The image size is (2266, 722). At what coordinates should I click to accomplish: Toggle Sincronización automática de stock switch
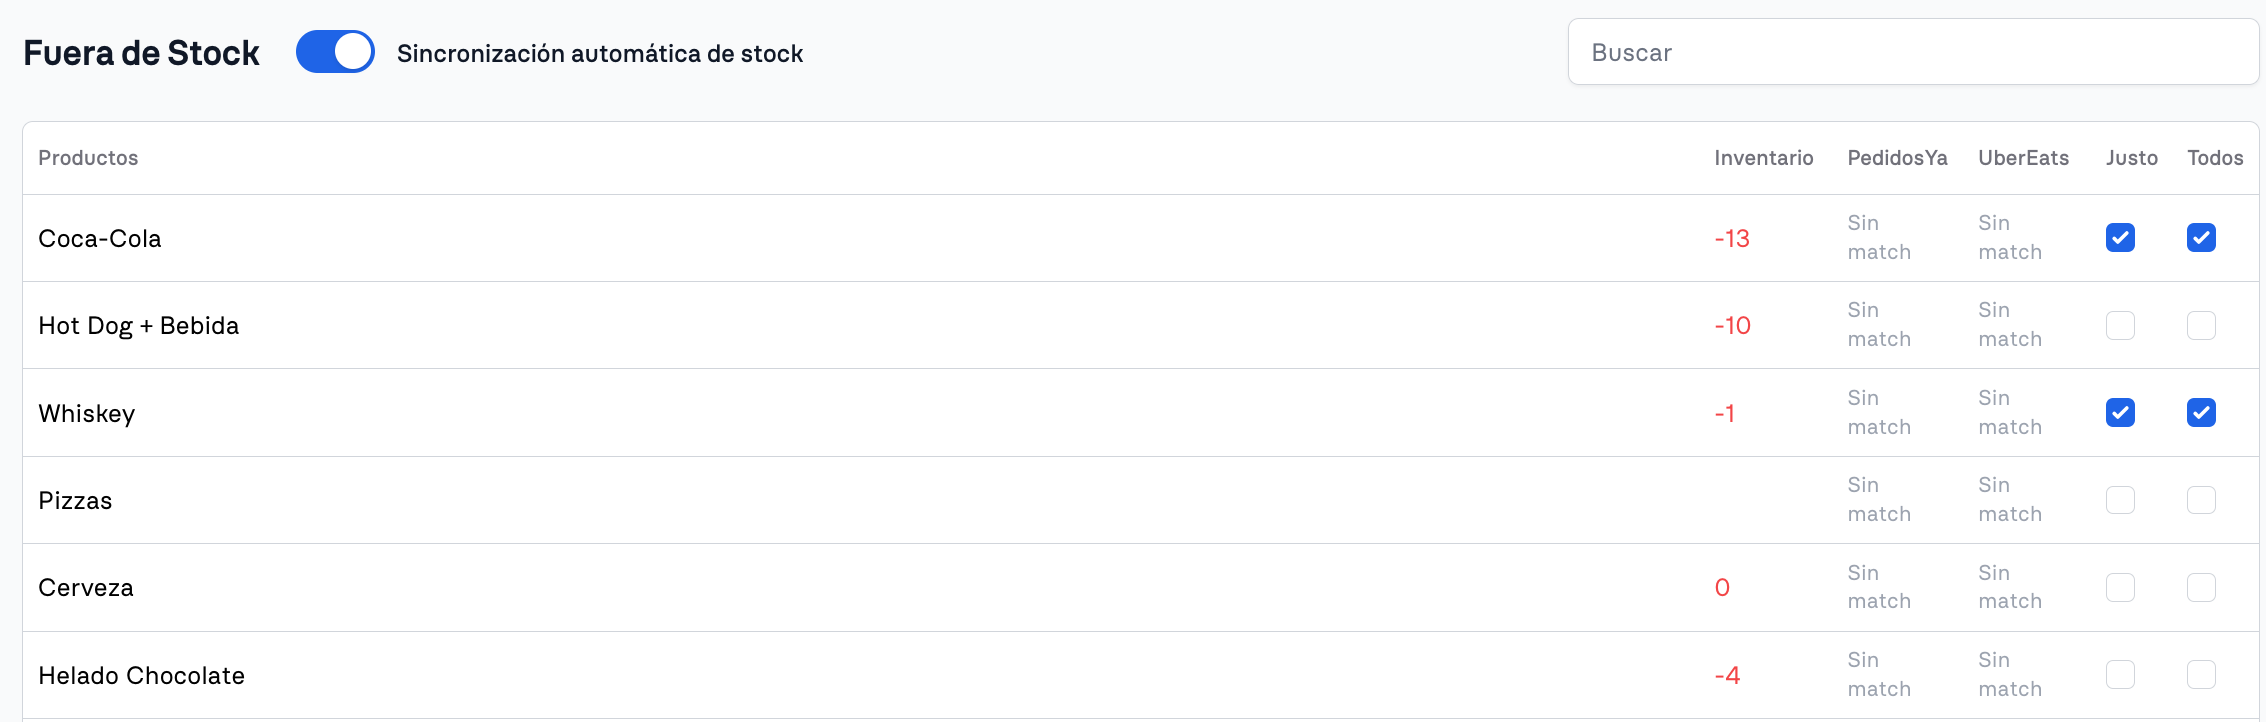coord(335,52)
